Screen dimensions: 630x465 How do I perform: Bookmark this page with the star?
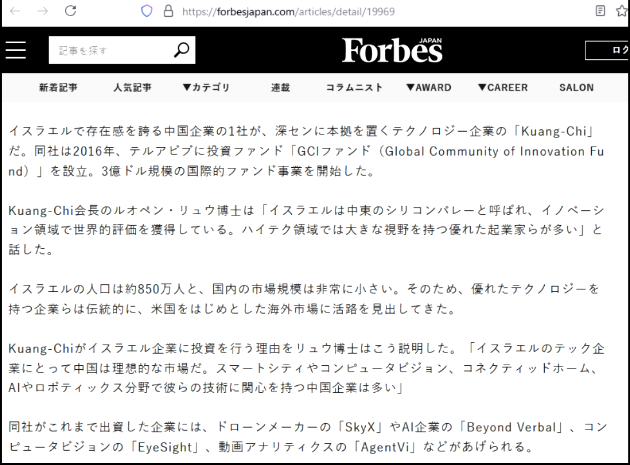pyautogui.click(x=620, y=13)
